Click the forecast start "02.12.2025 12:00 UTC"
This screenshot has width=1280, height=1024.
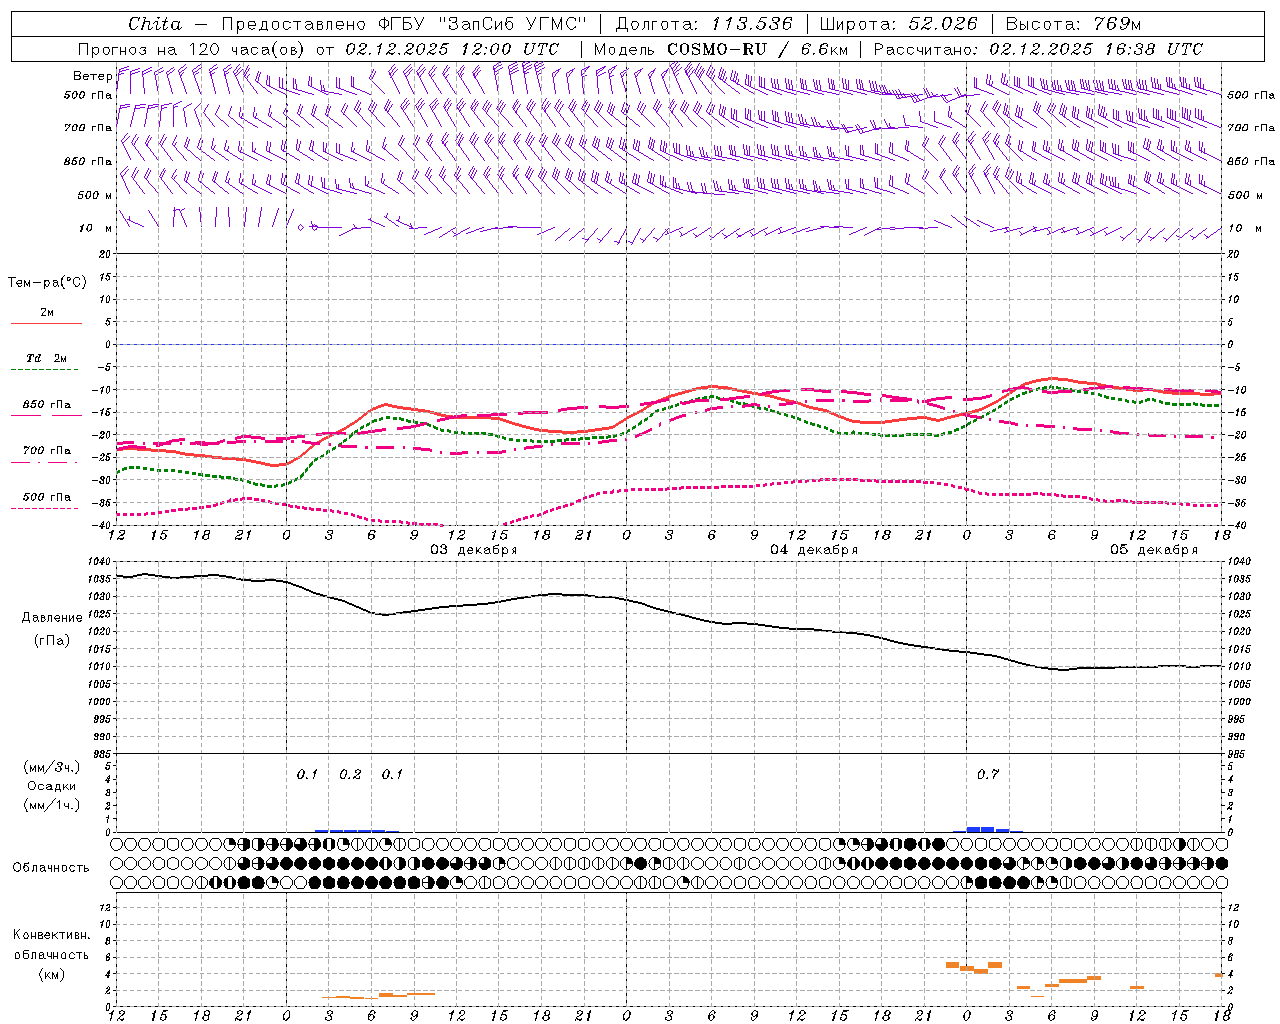451,49
